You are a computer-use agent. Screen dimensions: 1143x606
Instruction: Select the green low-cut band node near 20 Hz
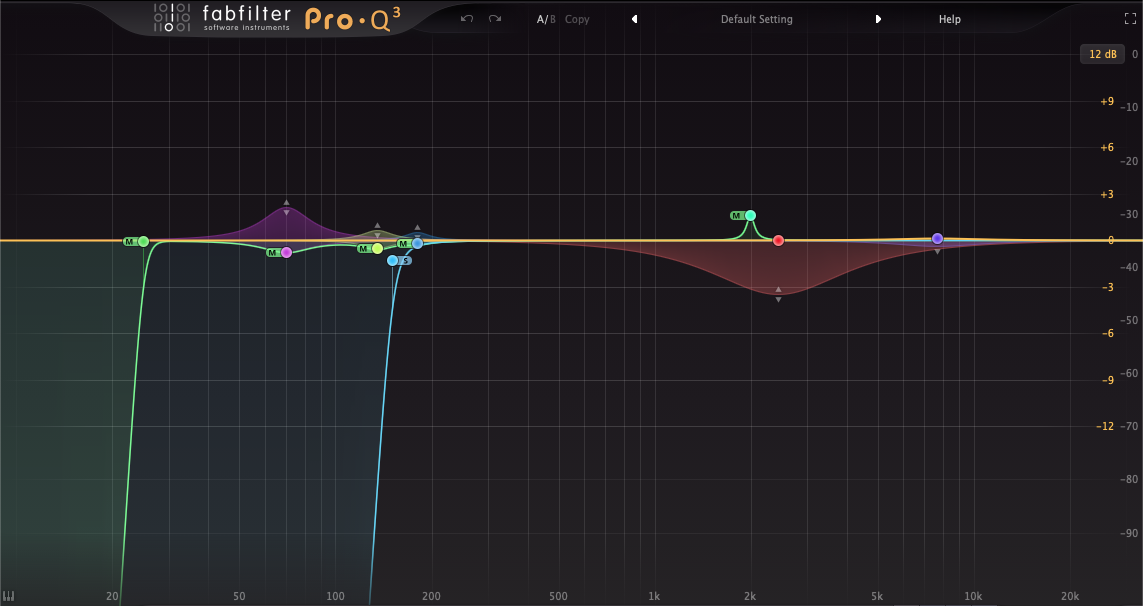point(143,241)
